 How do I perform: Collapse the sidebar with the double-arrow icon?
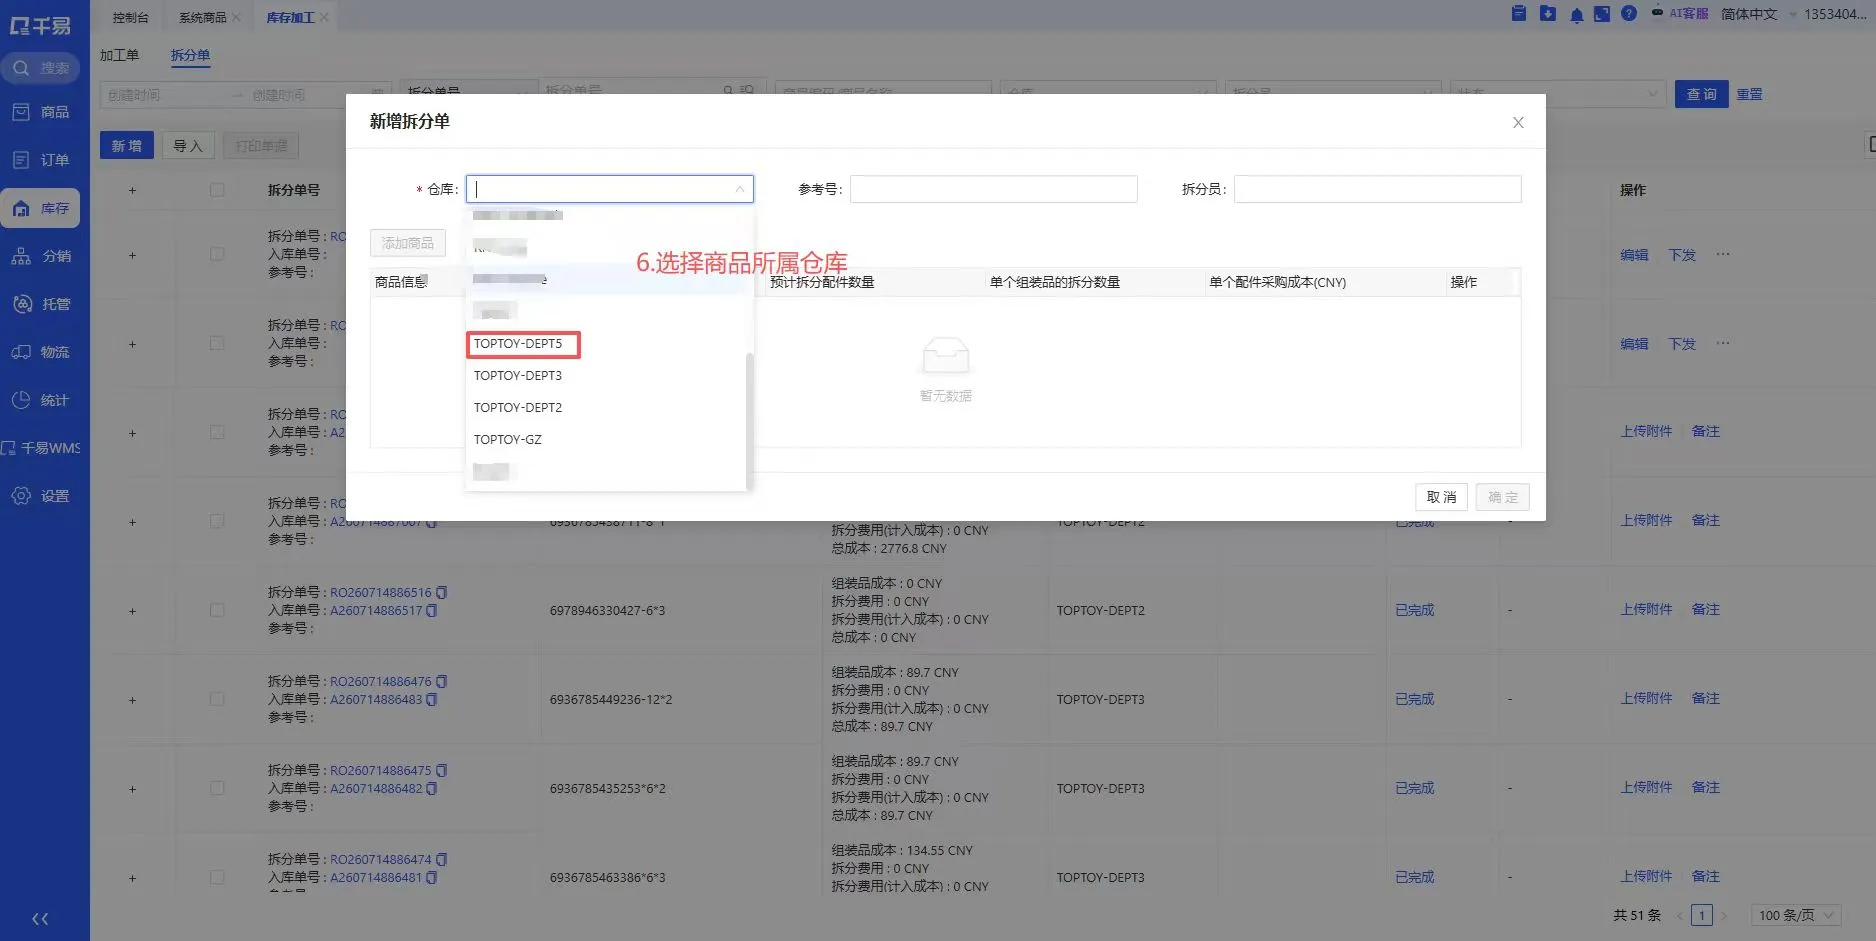tap(40, 919)
